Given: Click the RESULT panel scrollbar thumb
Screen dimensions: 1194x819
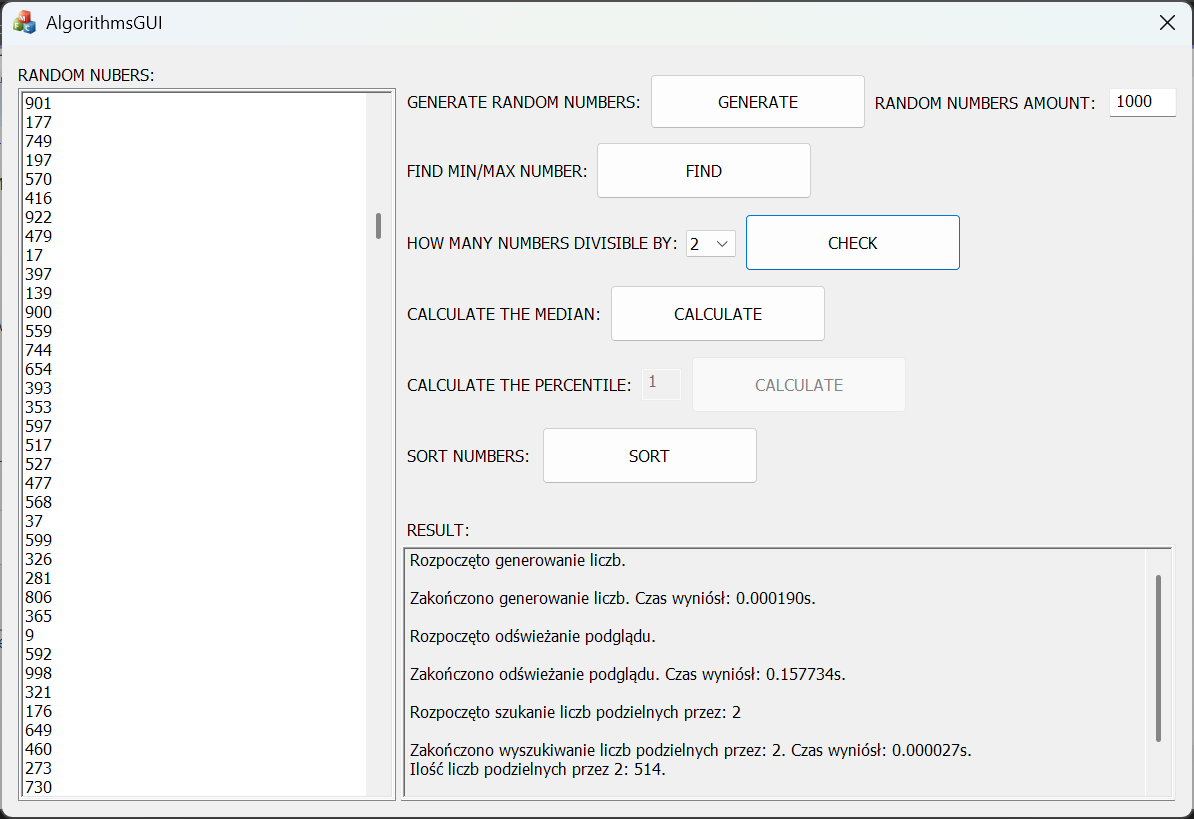Looking at the screenshot, I should coord(1158,657).
